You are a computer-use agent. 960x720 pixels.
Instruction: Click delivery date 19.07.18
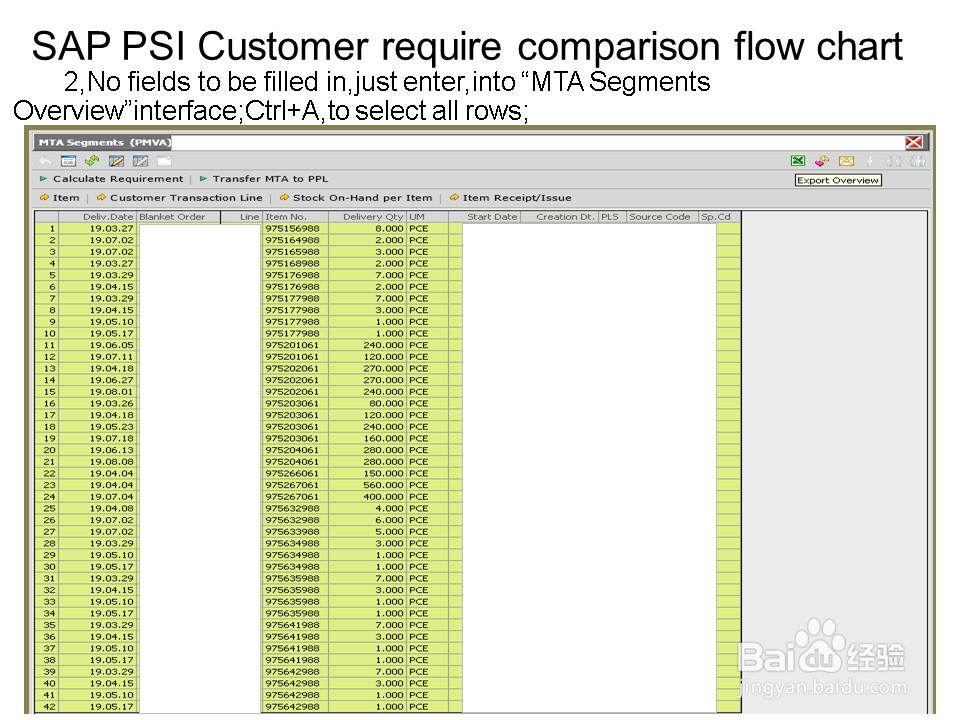[x=97, y=438]
